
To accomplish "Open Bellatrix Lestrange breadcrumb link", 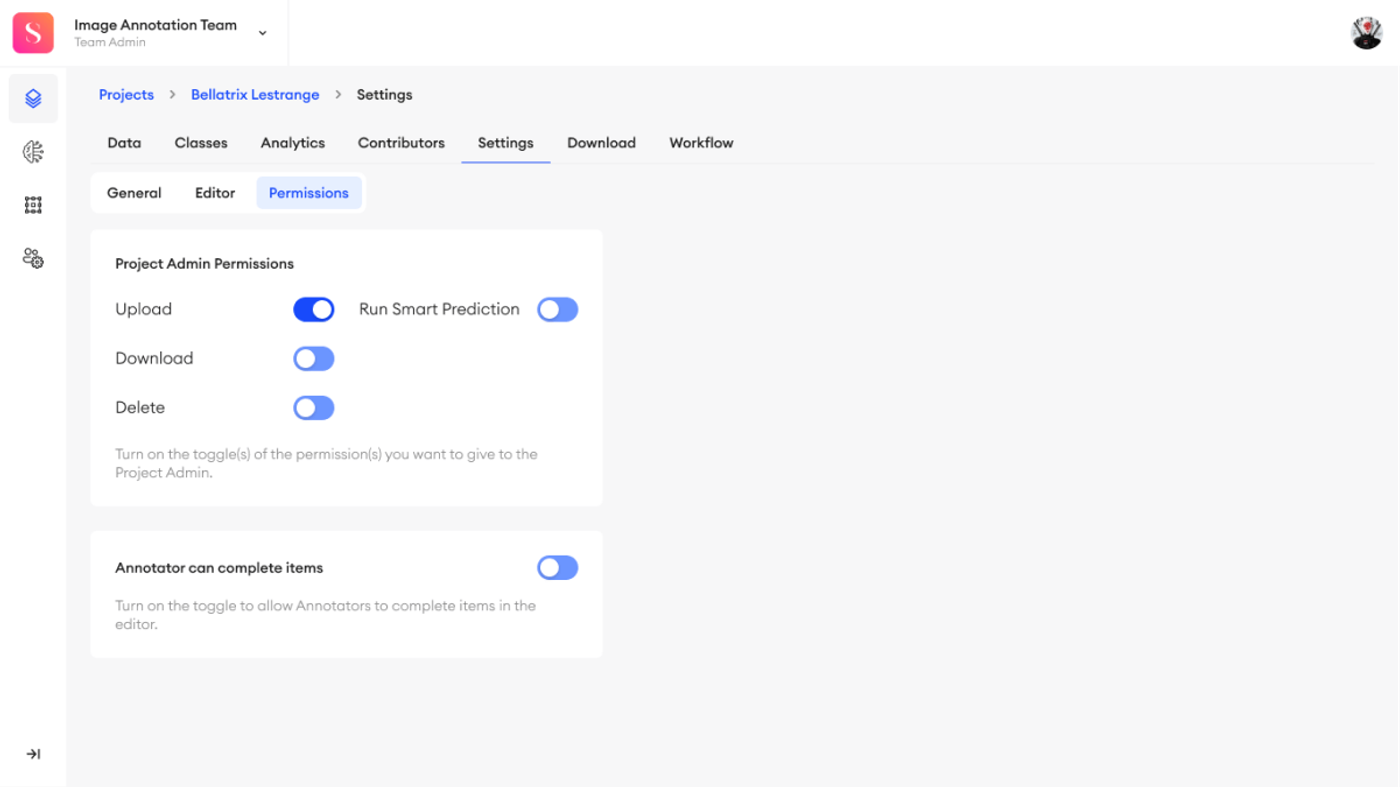I will tap(255, 95).
